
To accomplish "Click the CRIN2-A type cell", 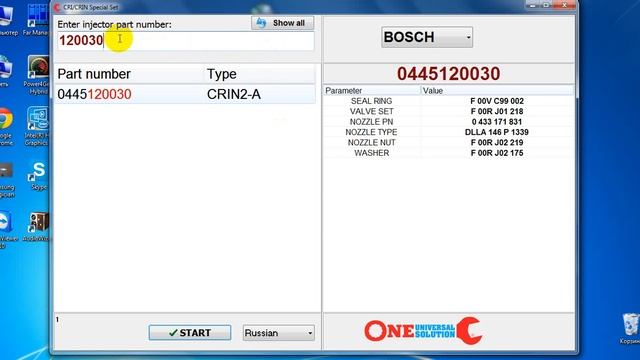I will point(234,94).
